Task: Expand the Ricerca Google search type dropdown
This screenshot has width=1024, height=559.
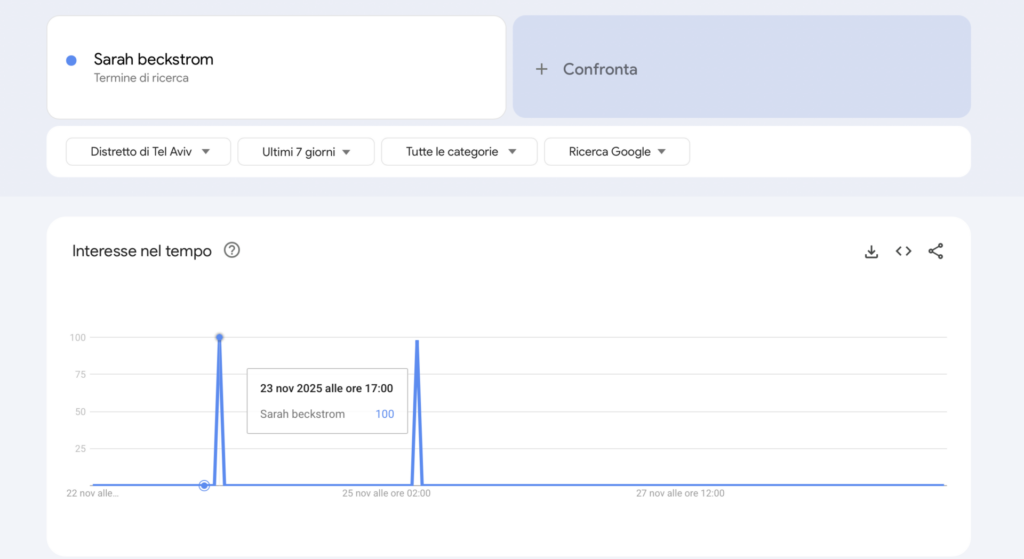Action: (x=617, y=152)
